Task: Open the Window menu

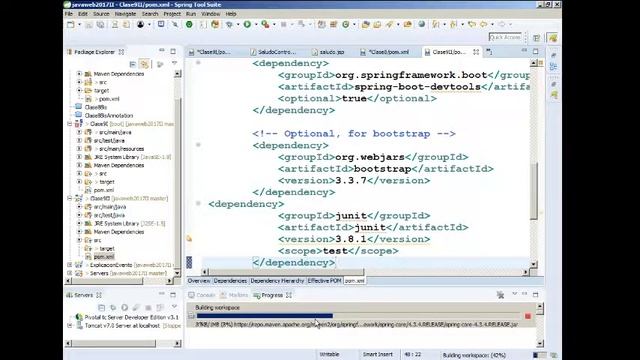Action: click(x=211, y=14)
